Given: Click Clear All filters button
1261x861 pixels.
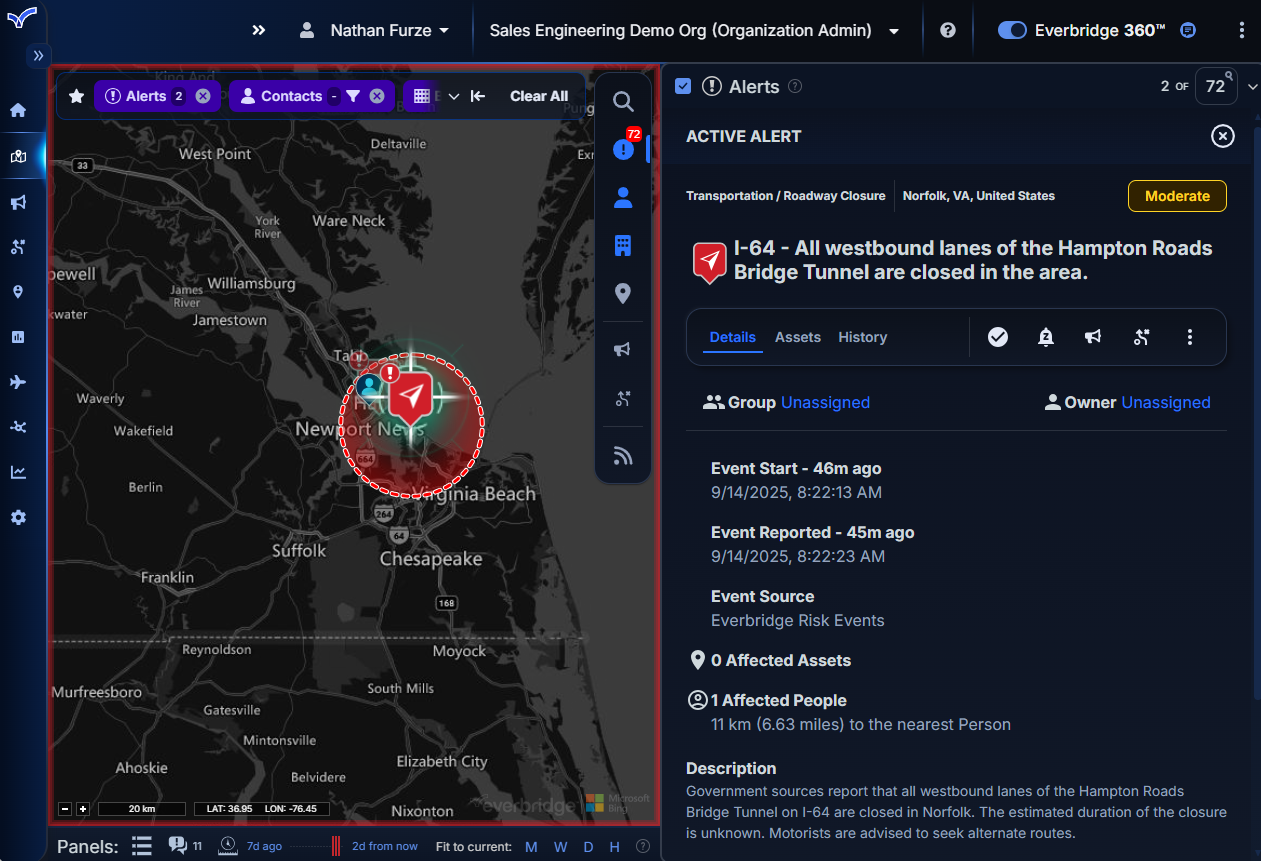Looking at the screenshot, I should 538,96.
